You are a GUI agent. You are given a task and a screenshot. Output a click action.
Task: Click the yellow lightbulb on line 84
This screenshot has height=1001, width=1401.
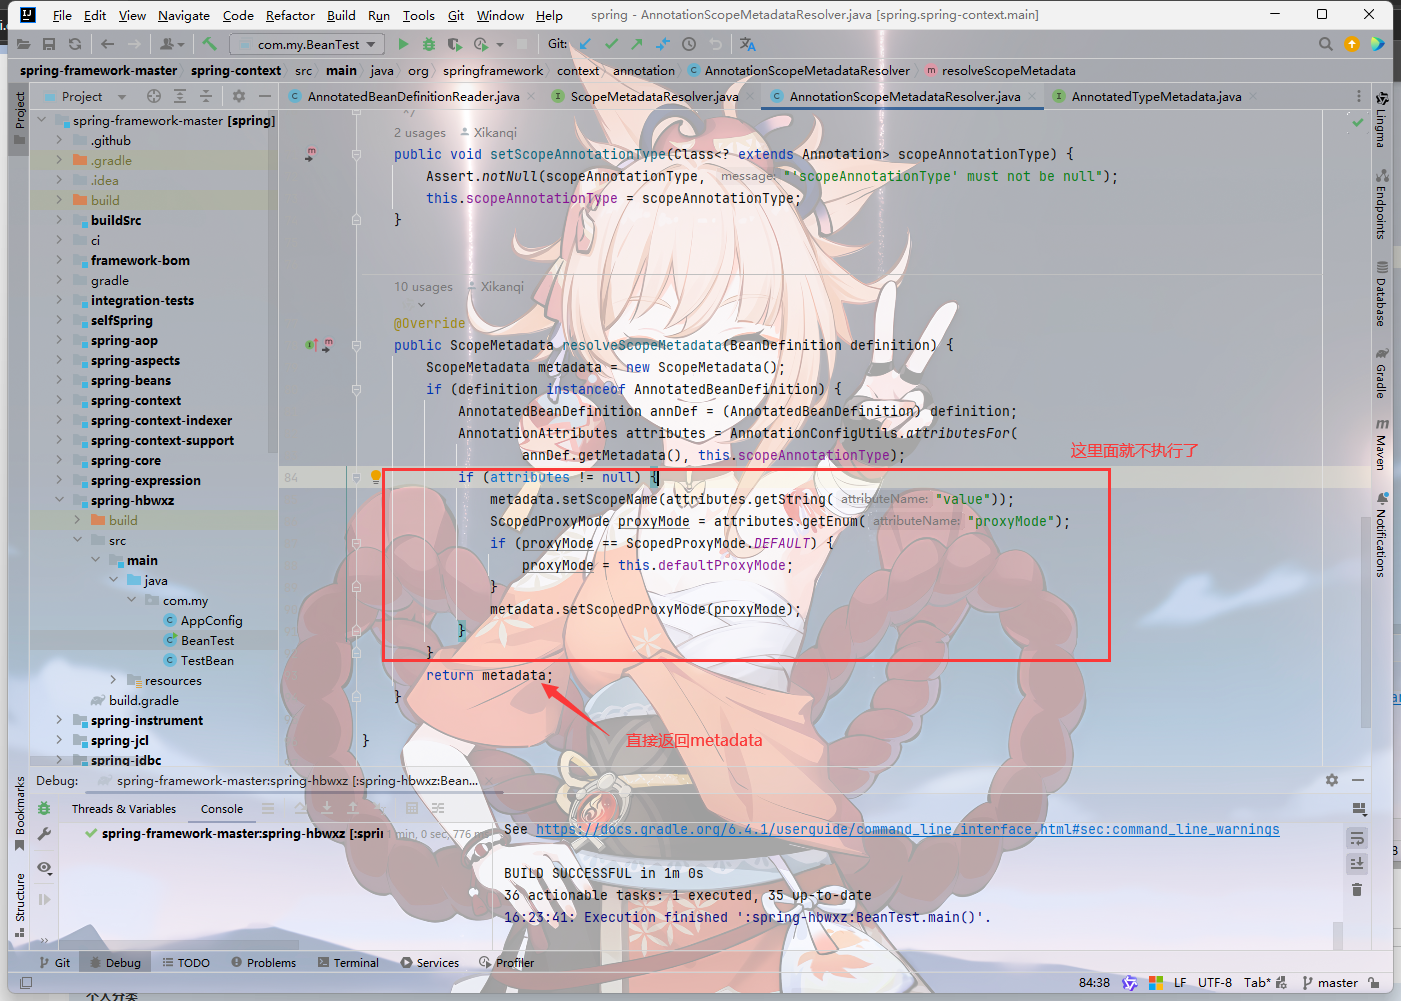coord(376,477)
